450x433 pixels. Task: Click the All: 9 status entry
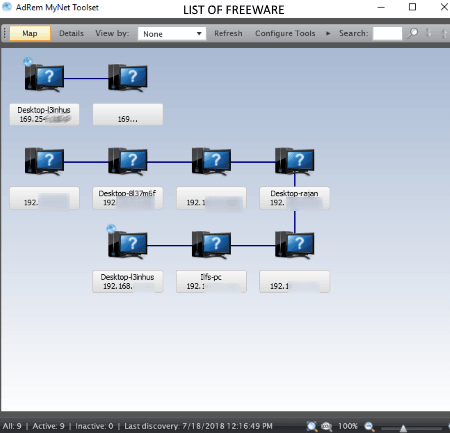coord(12,426)
